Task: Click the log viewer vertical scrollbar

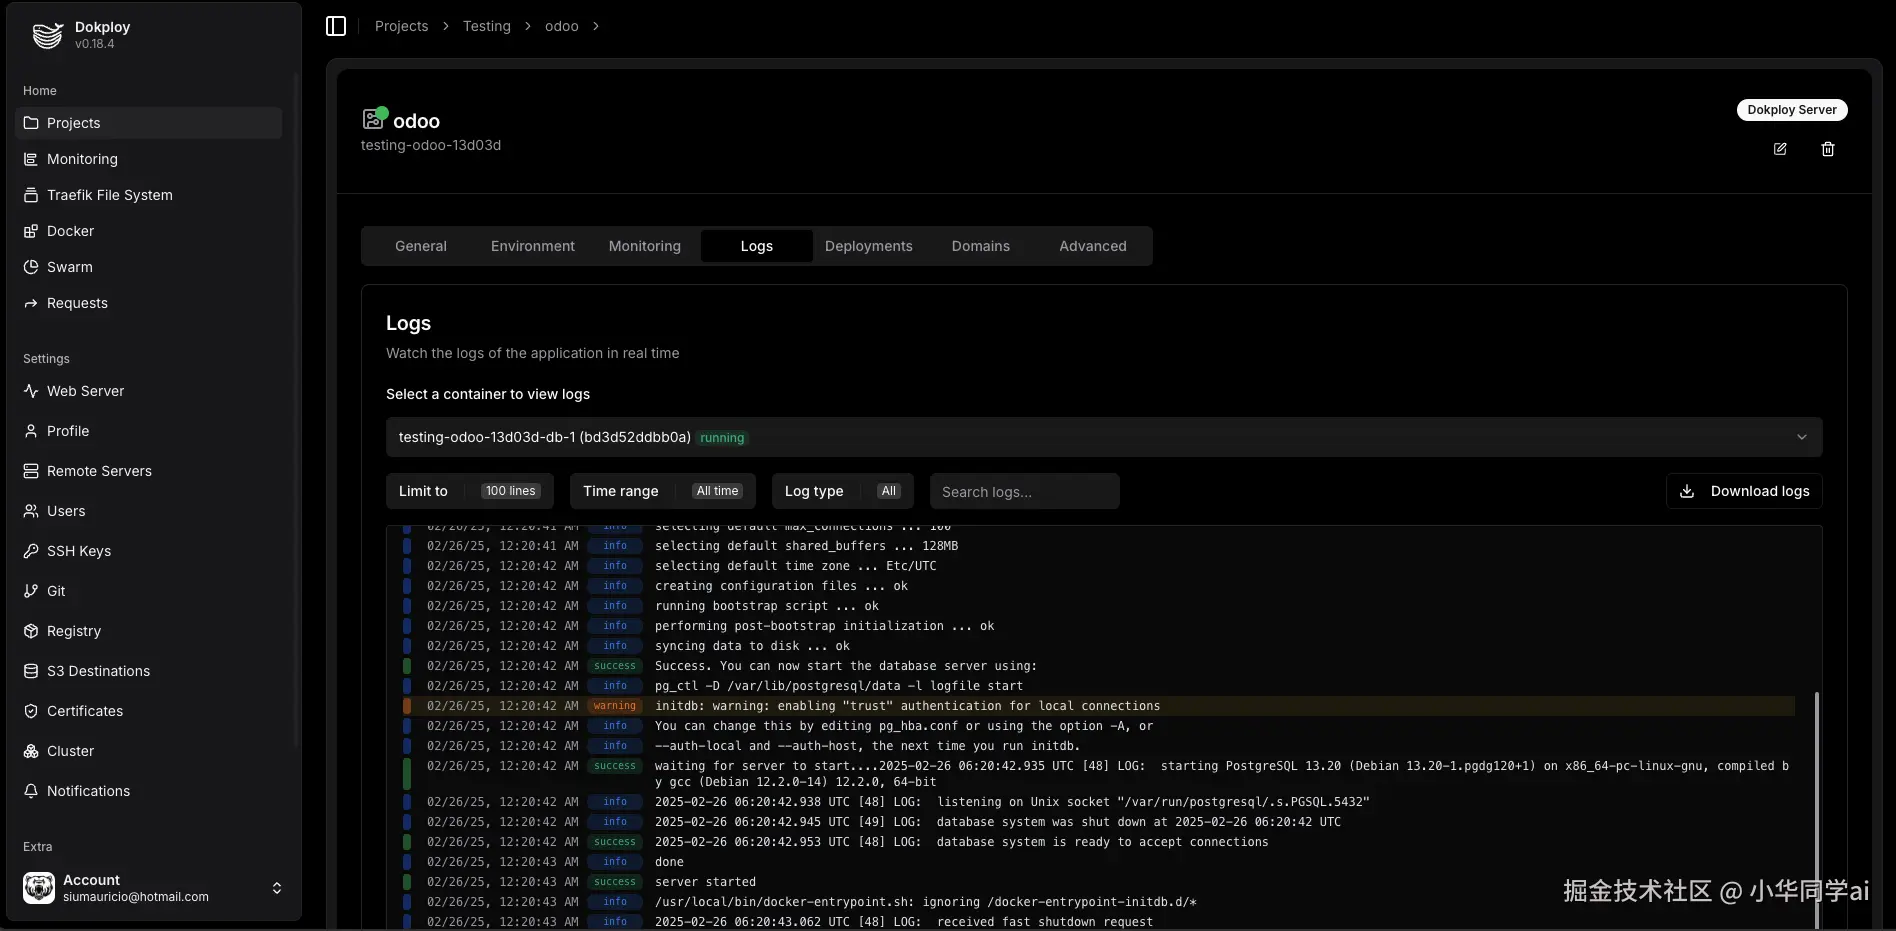Action: pyautogui.click(x=1816, y=810)
